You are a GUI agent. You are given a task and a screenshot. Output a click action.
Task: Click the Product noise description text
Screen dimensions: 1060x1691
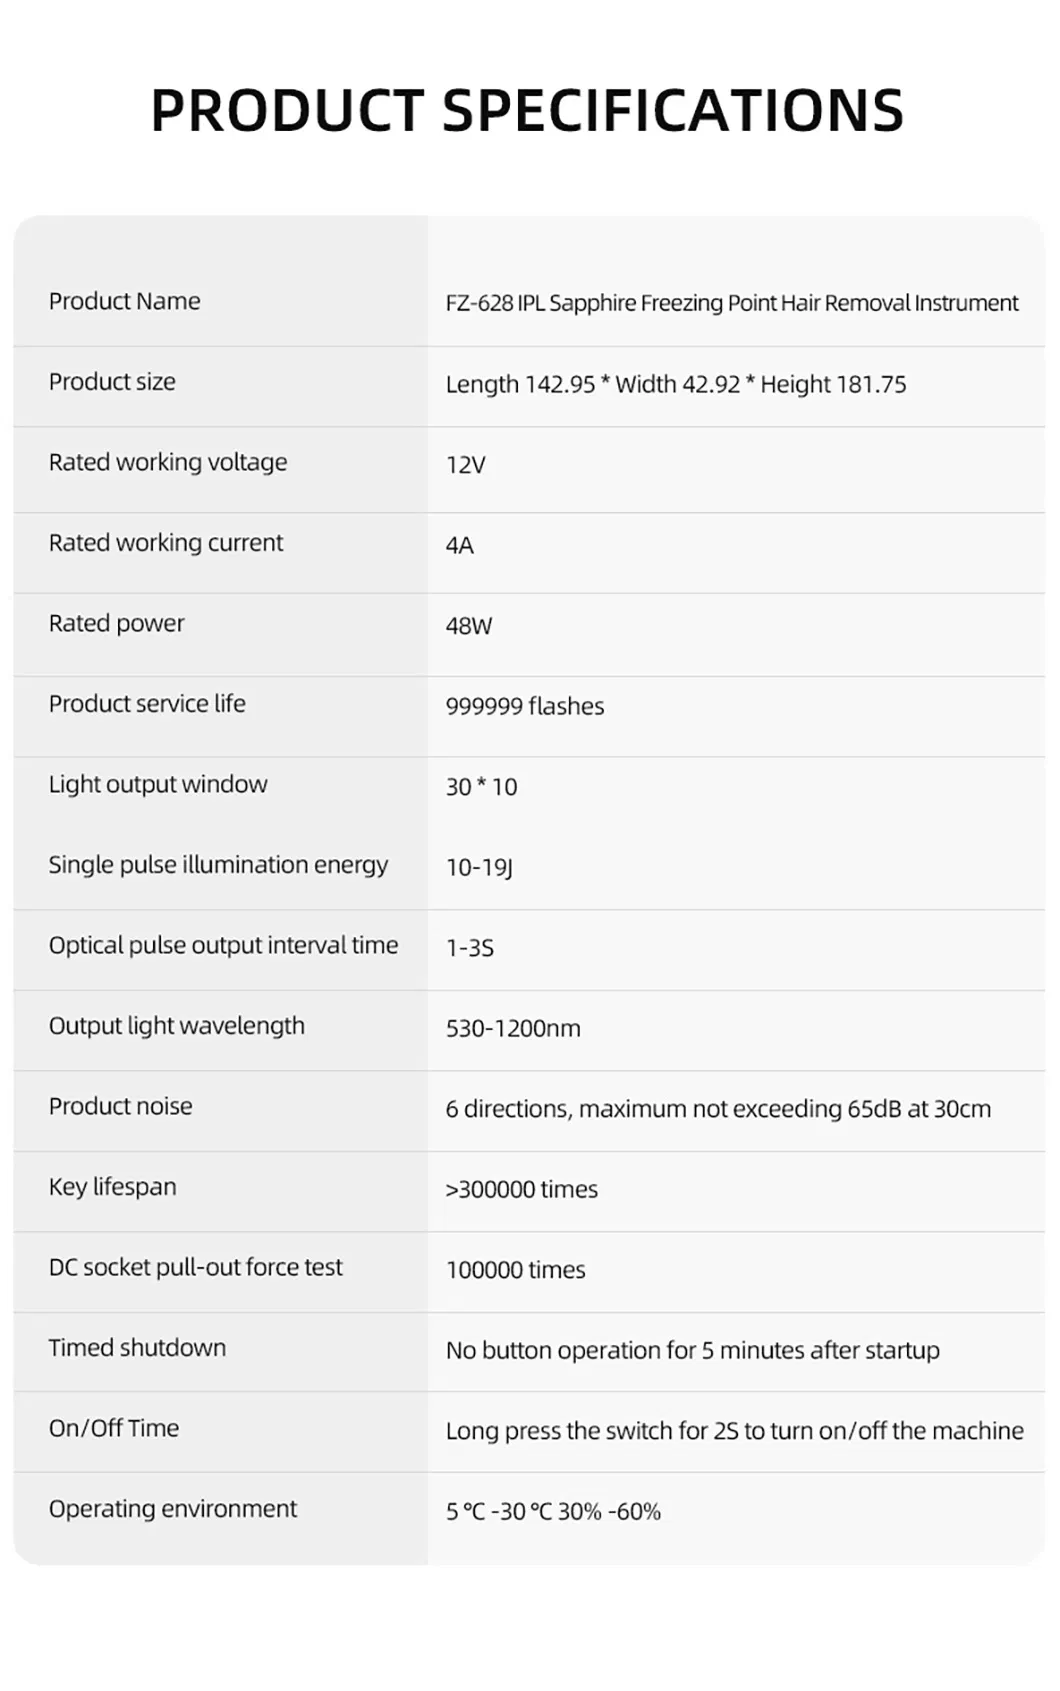click(717, 1109)
